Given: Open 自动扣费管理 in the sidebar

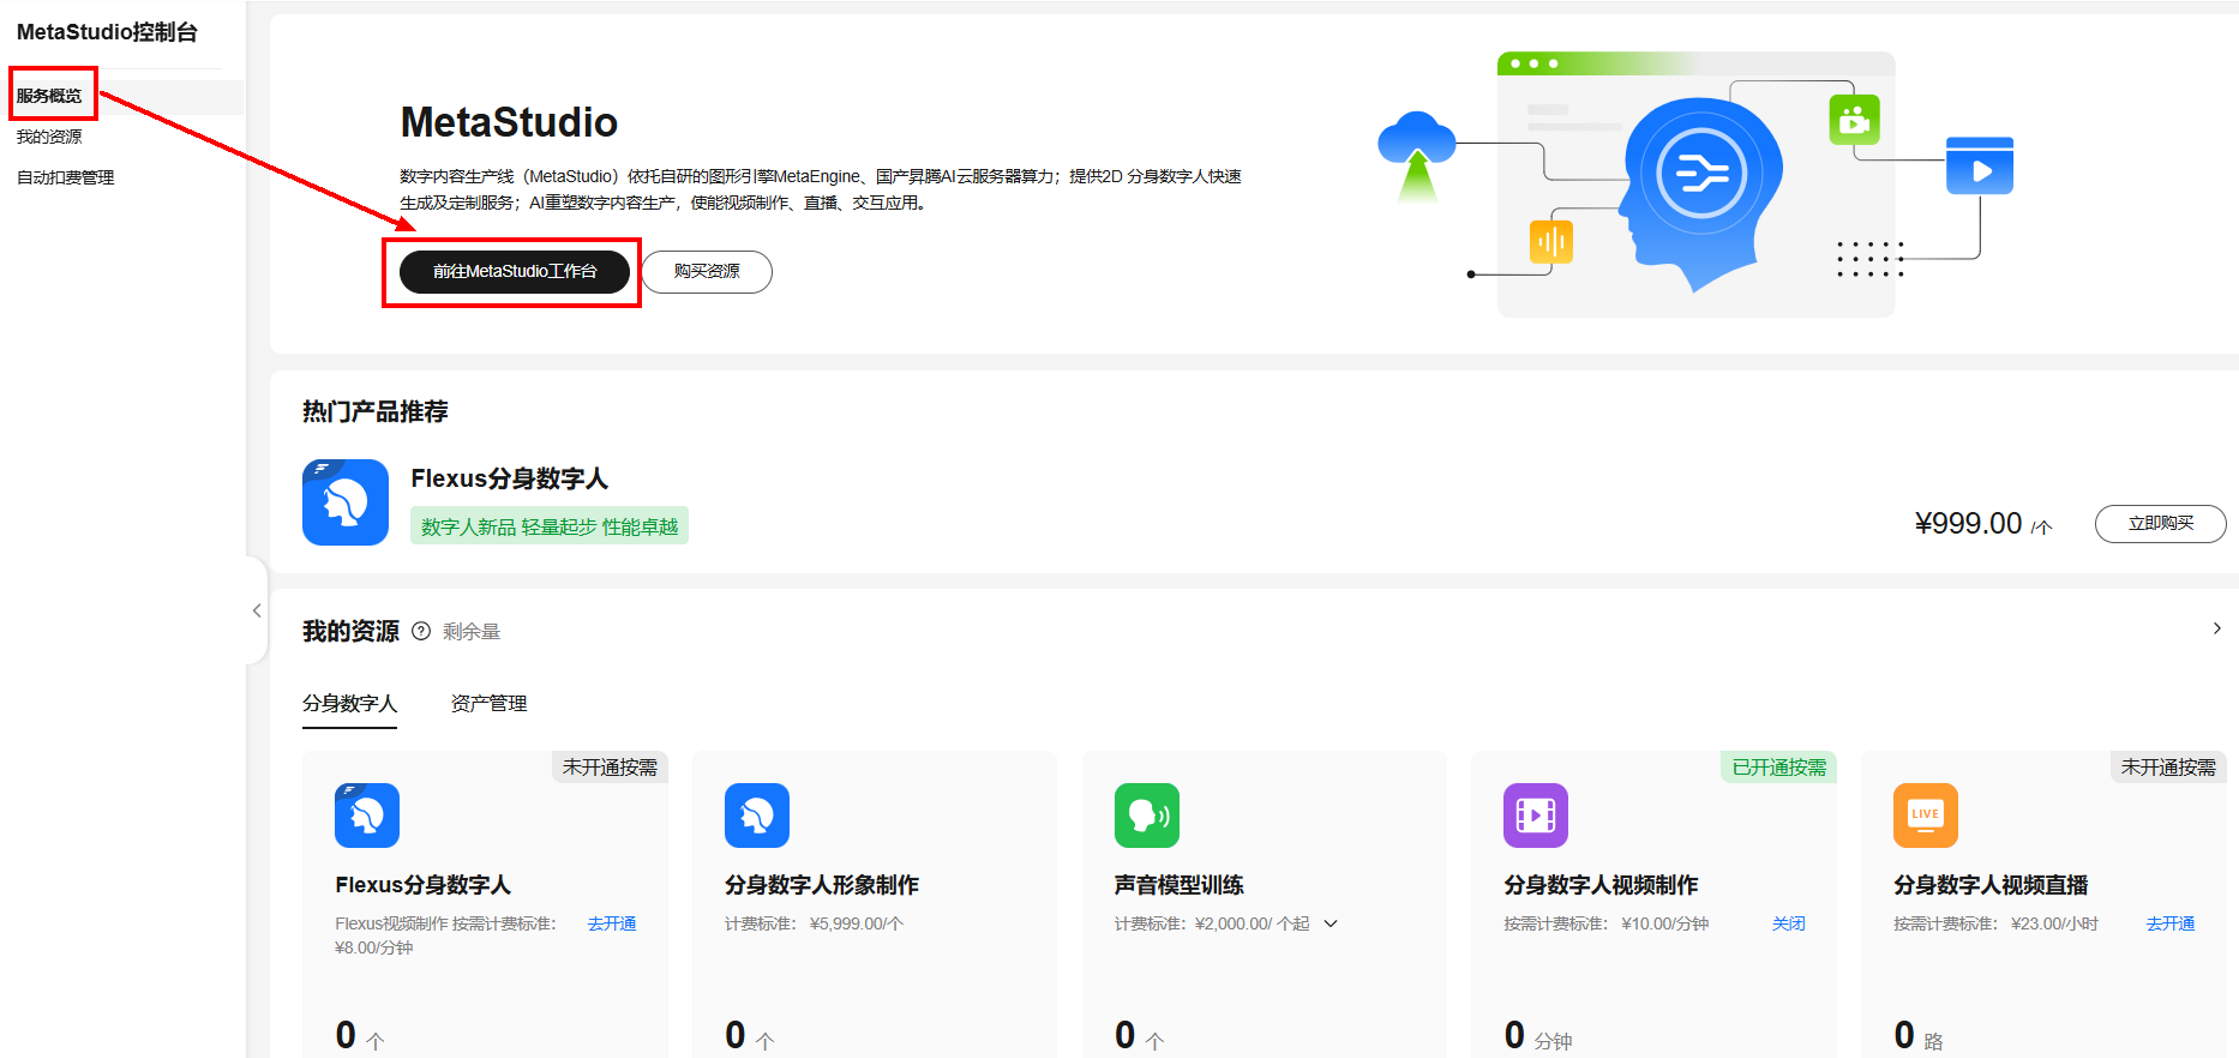Looking at the screenshot, I should coord(65,178).
